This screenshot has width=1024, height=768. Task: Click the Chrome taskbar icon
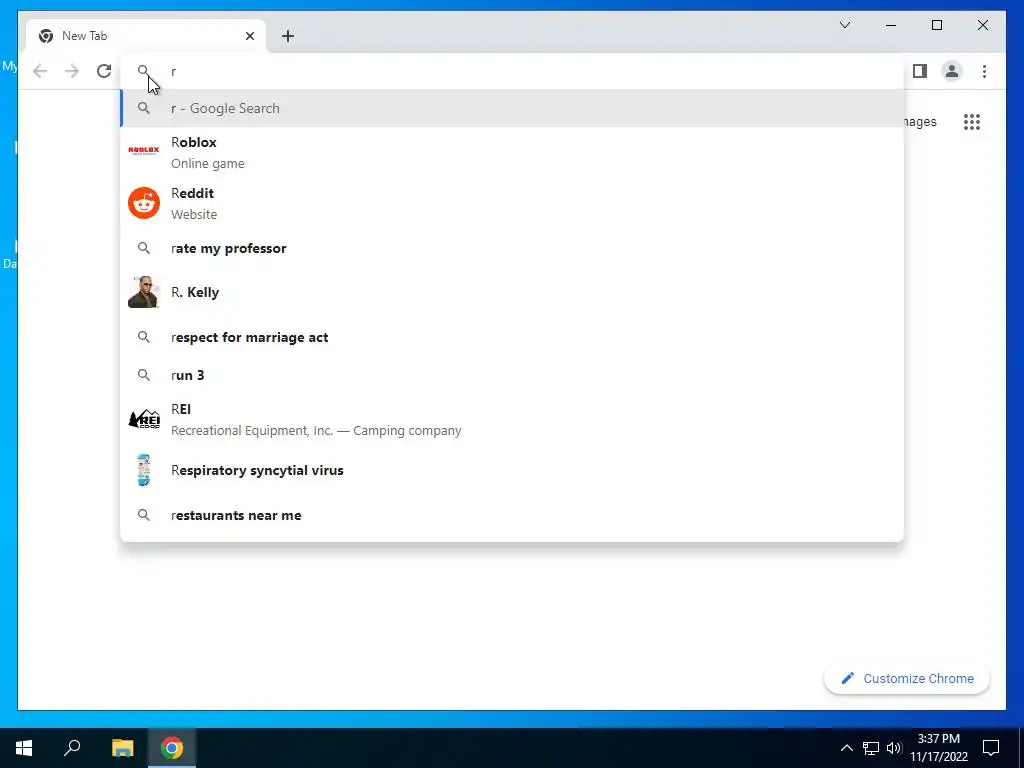point(172,748)
